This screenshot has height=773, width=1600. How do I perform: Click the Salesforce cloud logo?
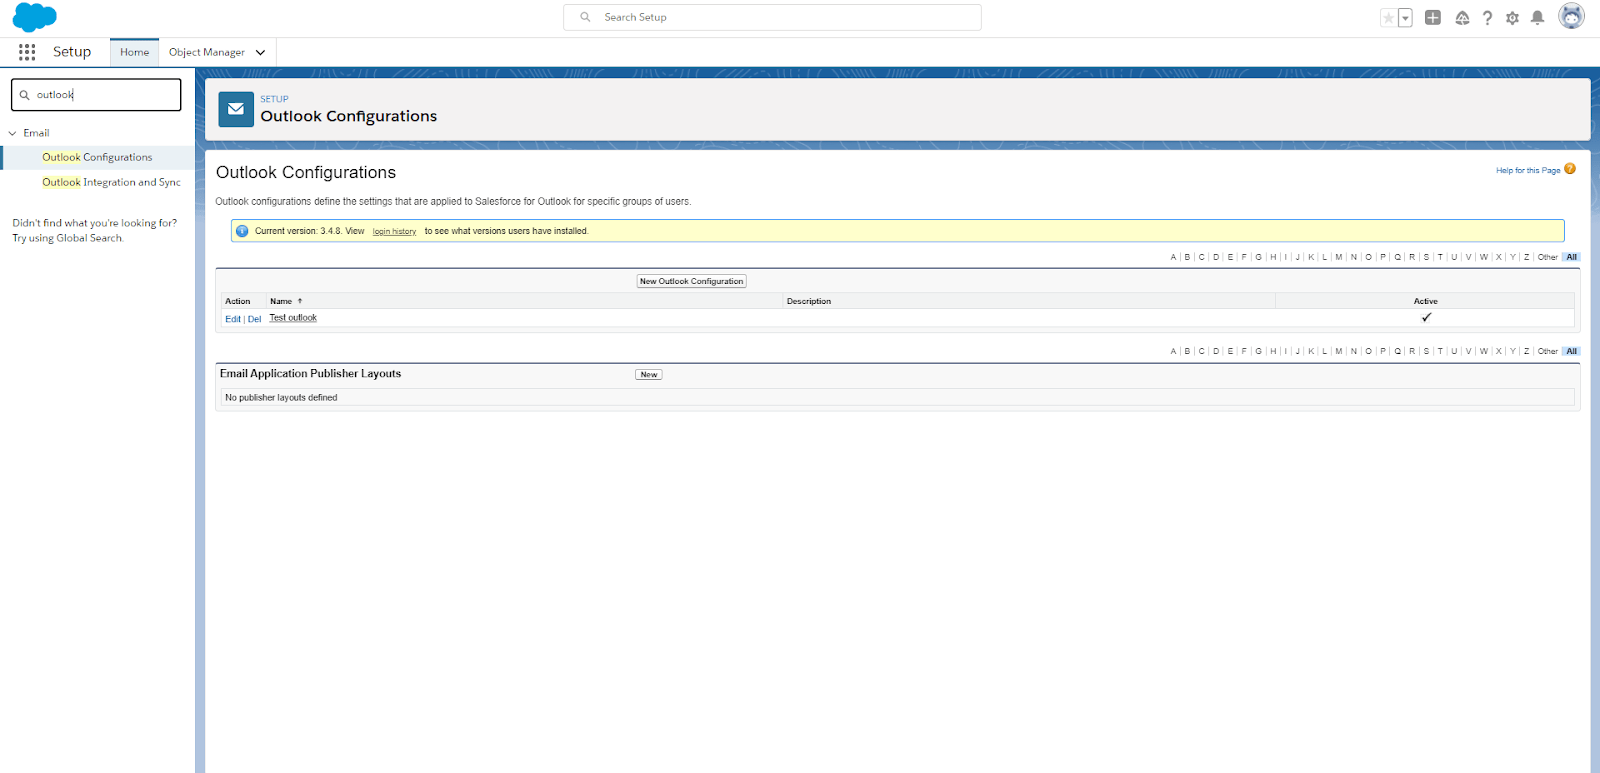[35, 17]
